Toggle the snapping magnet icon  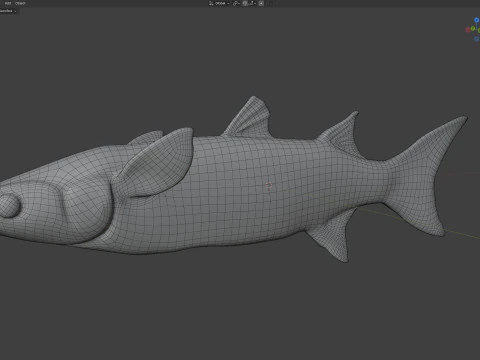tap(245, 3)
